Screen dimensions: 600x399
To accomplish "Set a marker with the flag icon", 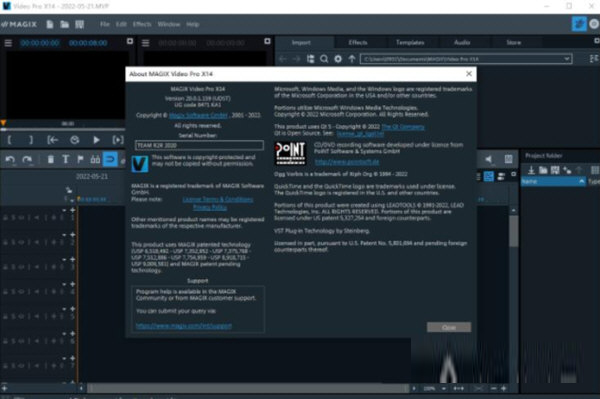I will (80, 159).
